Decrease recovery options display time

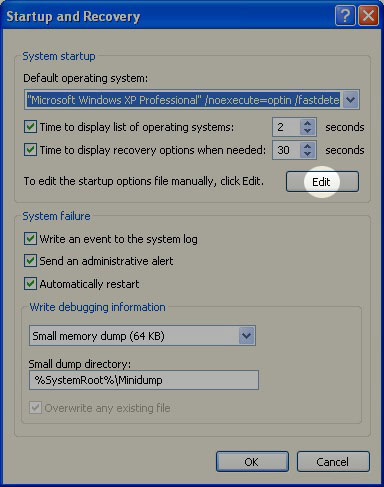(x=307, y=154)
